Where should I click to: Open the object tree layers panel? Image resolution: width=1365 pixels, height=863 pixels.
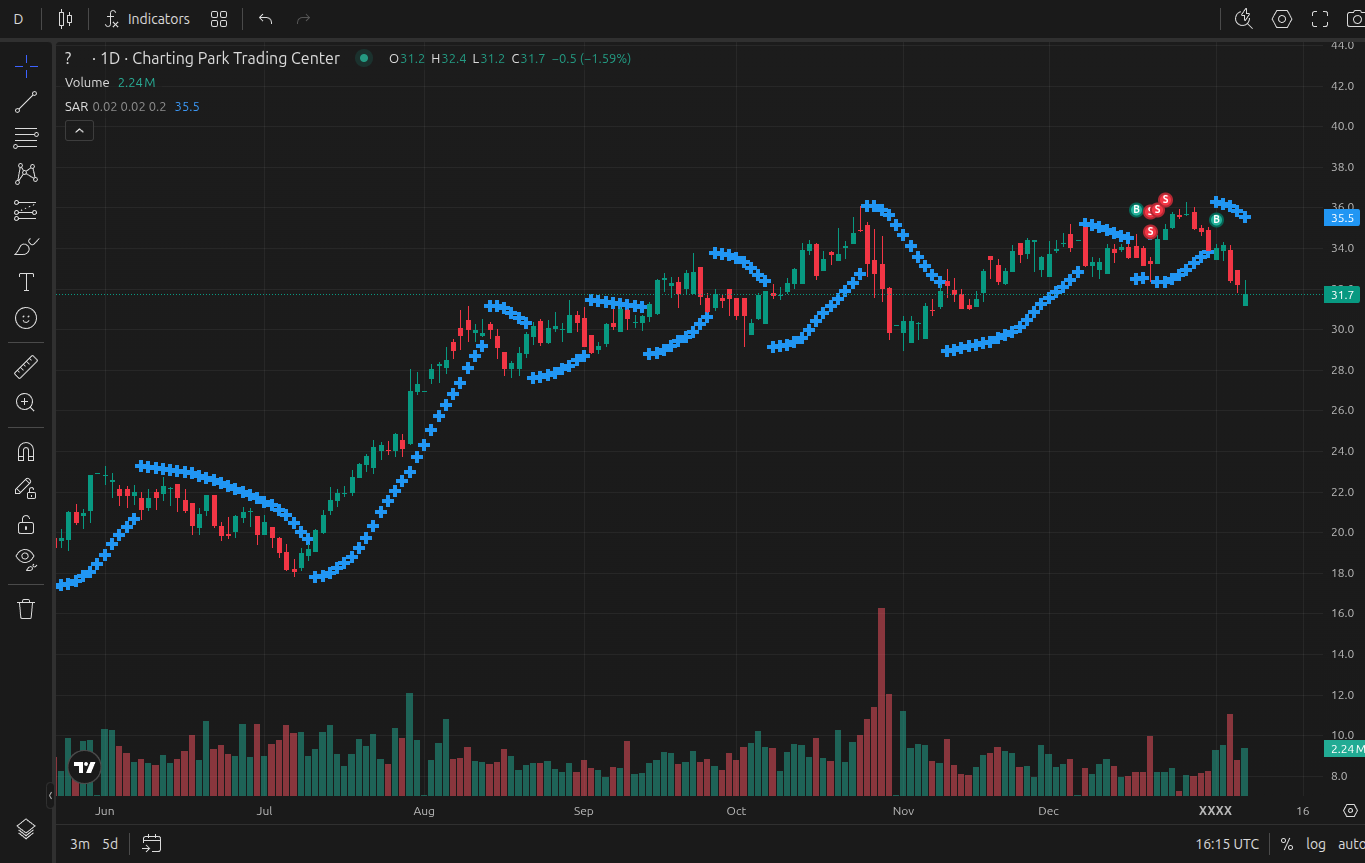point(26,829)
